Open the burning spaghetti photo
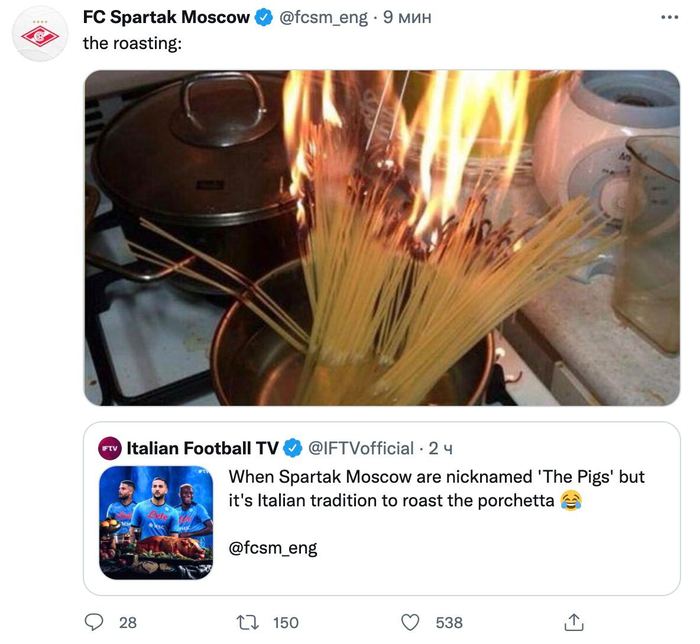This screenshot has width=700, height=644. point(382,238)
